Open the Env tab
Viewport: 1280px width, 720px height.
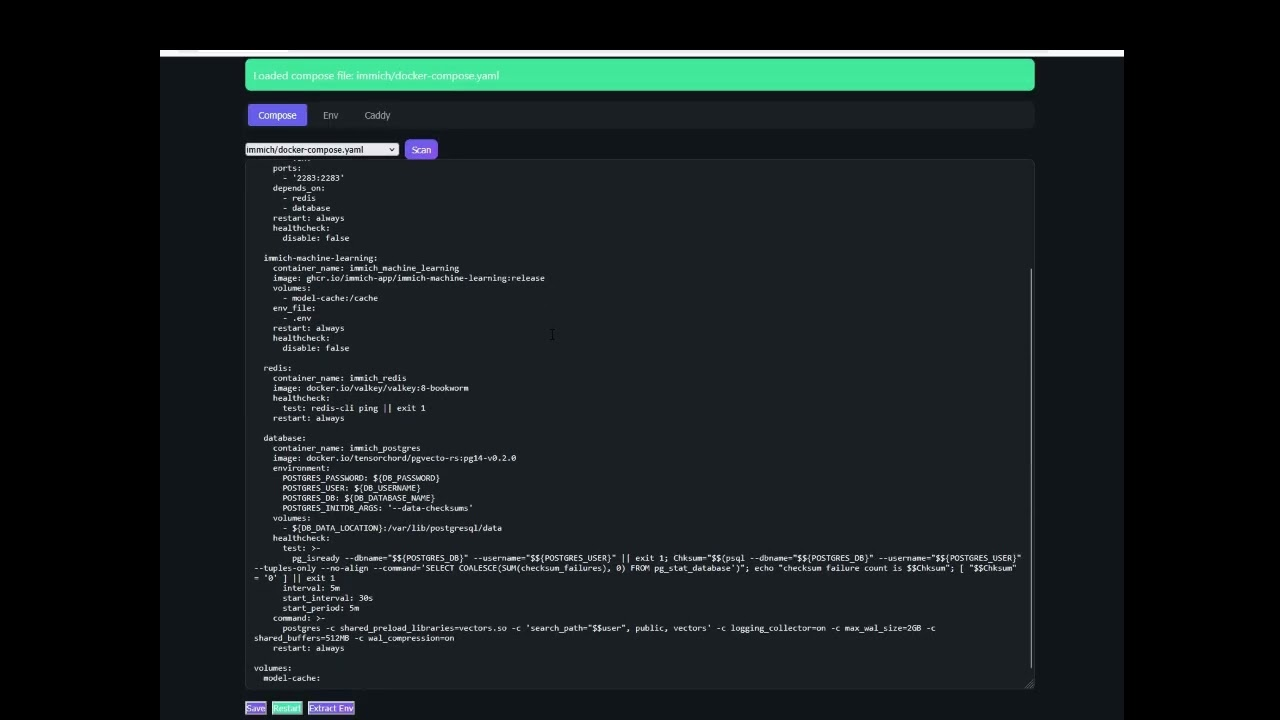[x=330, y=115]
